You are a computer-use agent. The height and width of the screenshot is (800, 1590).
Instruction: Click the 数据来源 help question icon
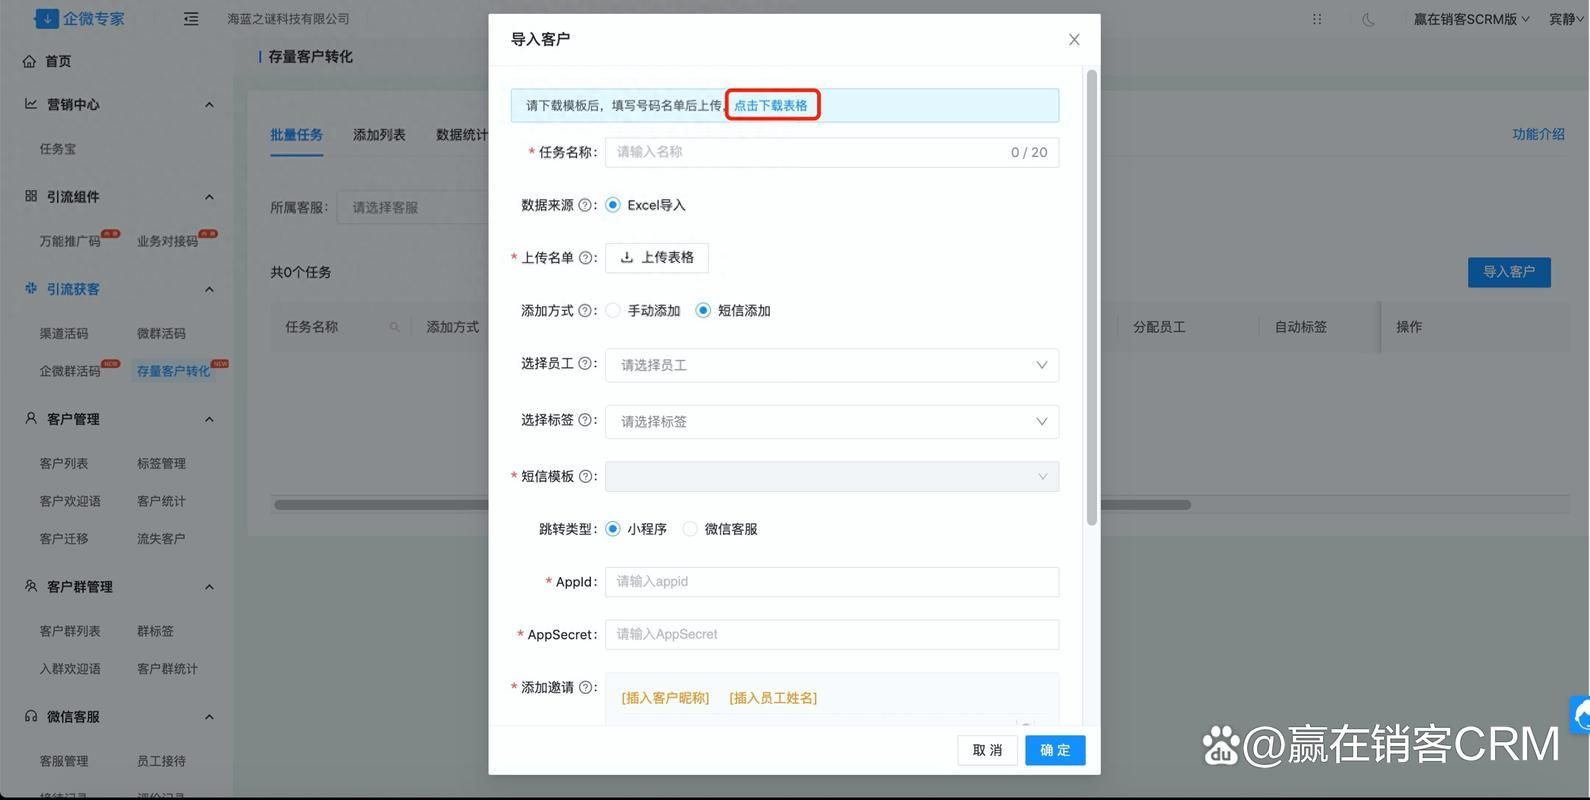coord(585,205)
